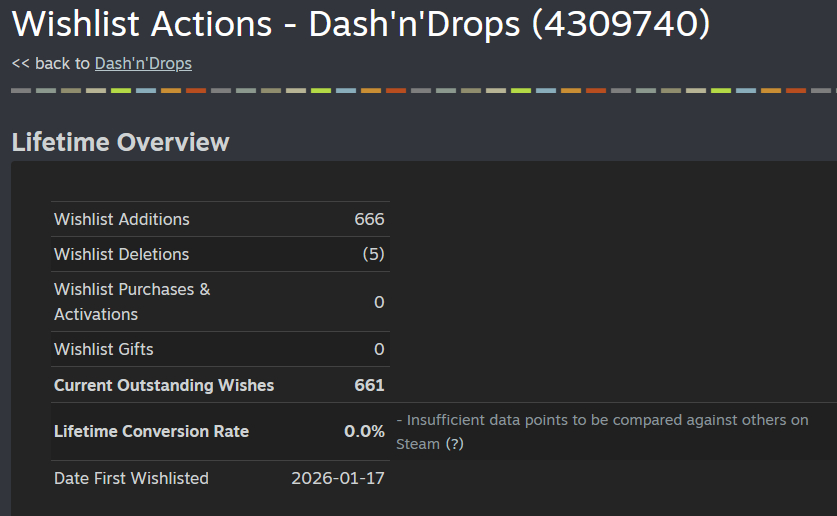Image resolution: width=837 pixels, height=516 pixels.
Task: Select the Wishlist Deletions label
Action: pos(121,254)
